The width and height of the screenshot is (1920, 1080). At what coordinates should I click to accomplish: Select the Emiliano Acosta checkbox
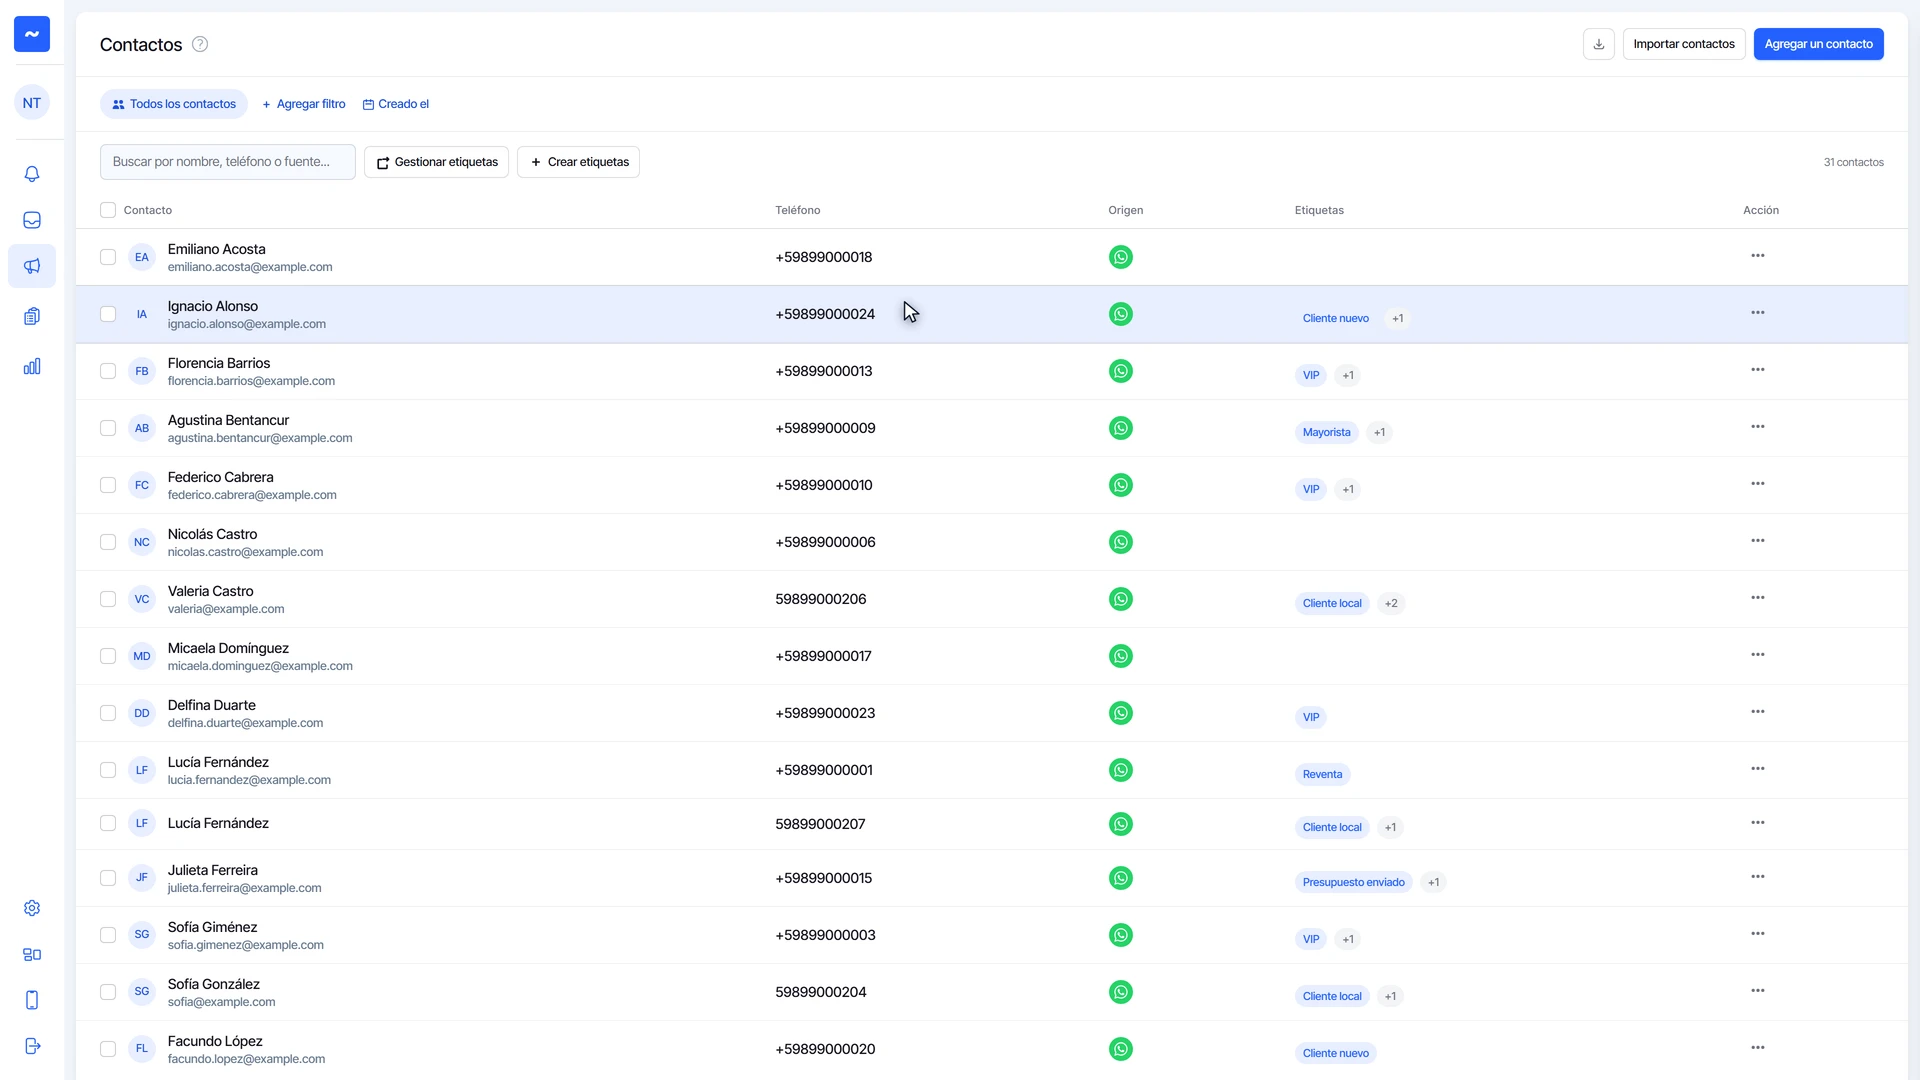tap(108, 257)
